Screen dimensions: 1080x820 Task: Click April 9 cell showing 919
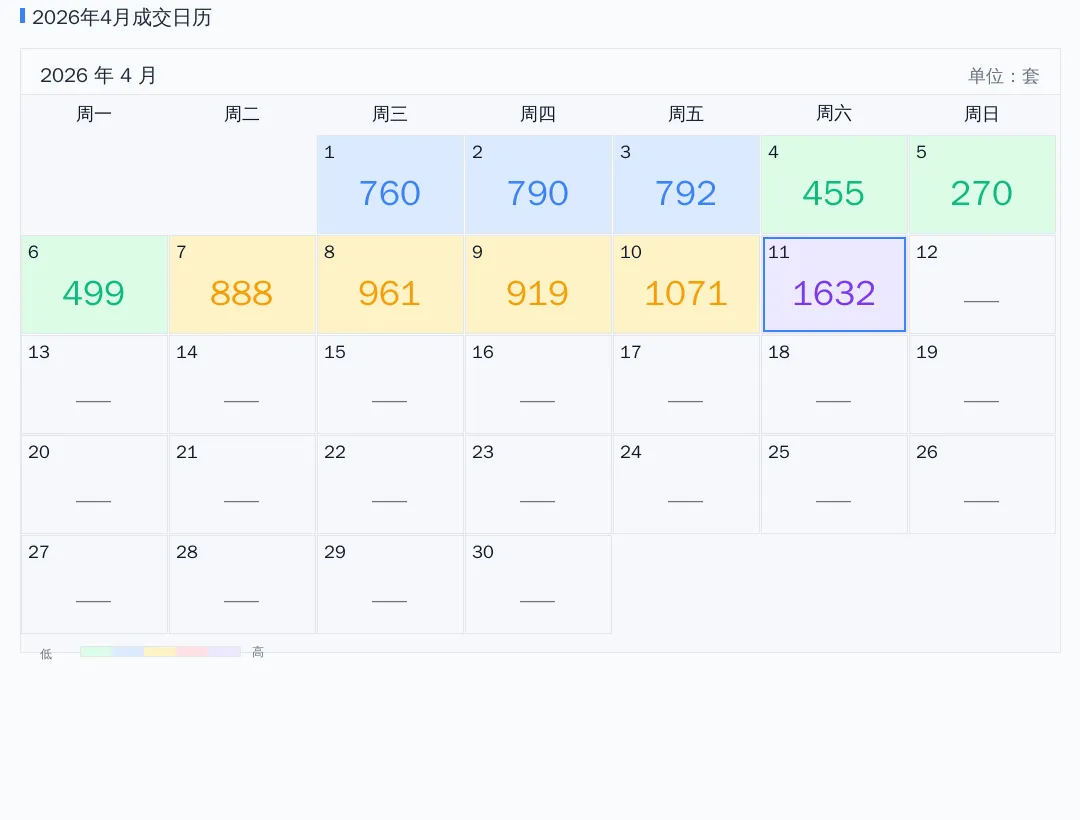[x=538, y=284]
